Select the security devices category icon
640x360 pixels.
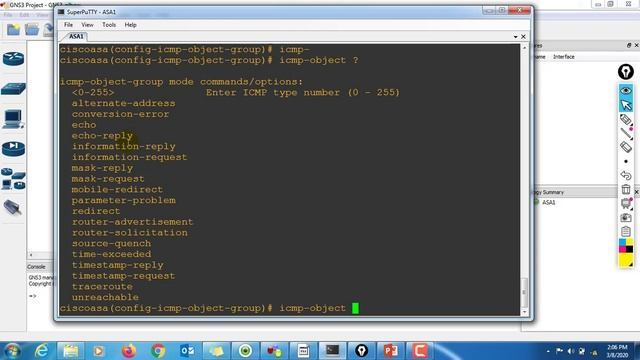[13, 149]
